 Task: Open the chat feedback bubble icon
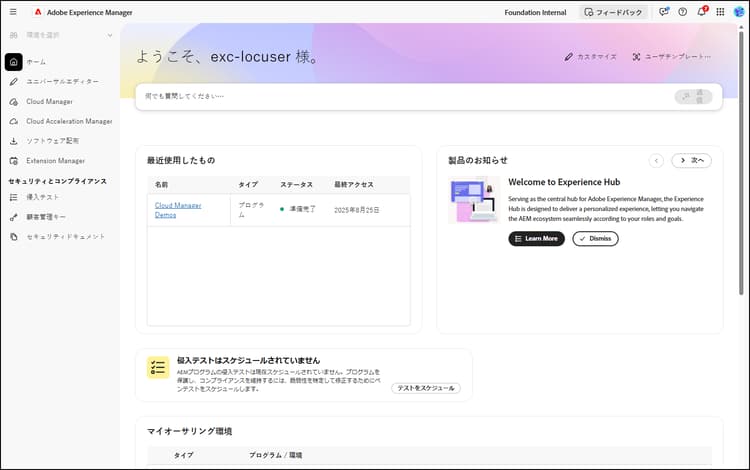pyautogui.click(x=663, y=12)
